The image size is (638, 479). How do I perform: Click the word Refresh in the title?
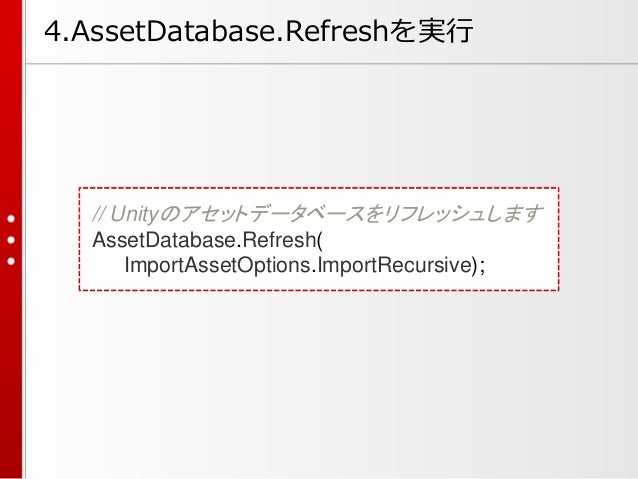336,31
